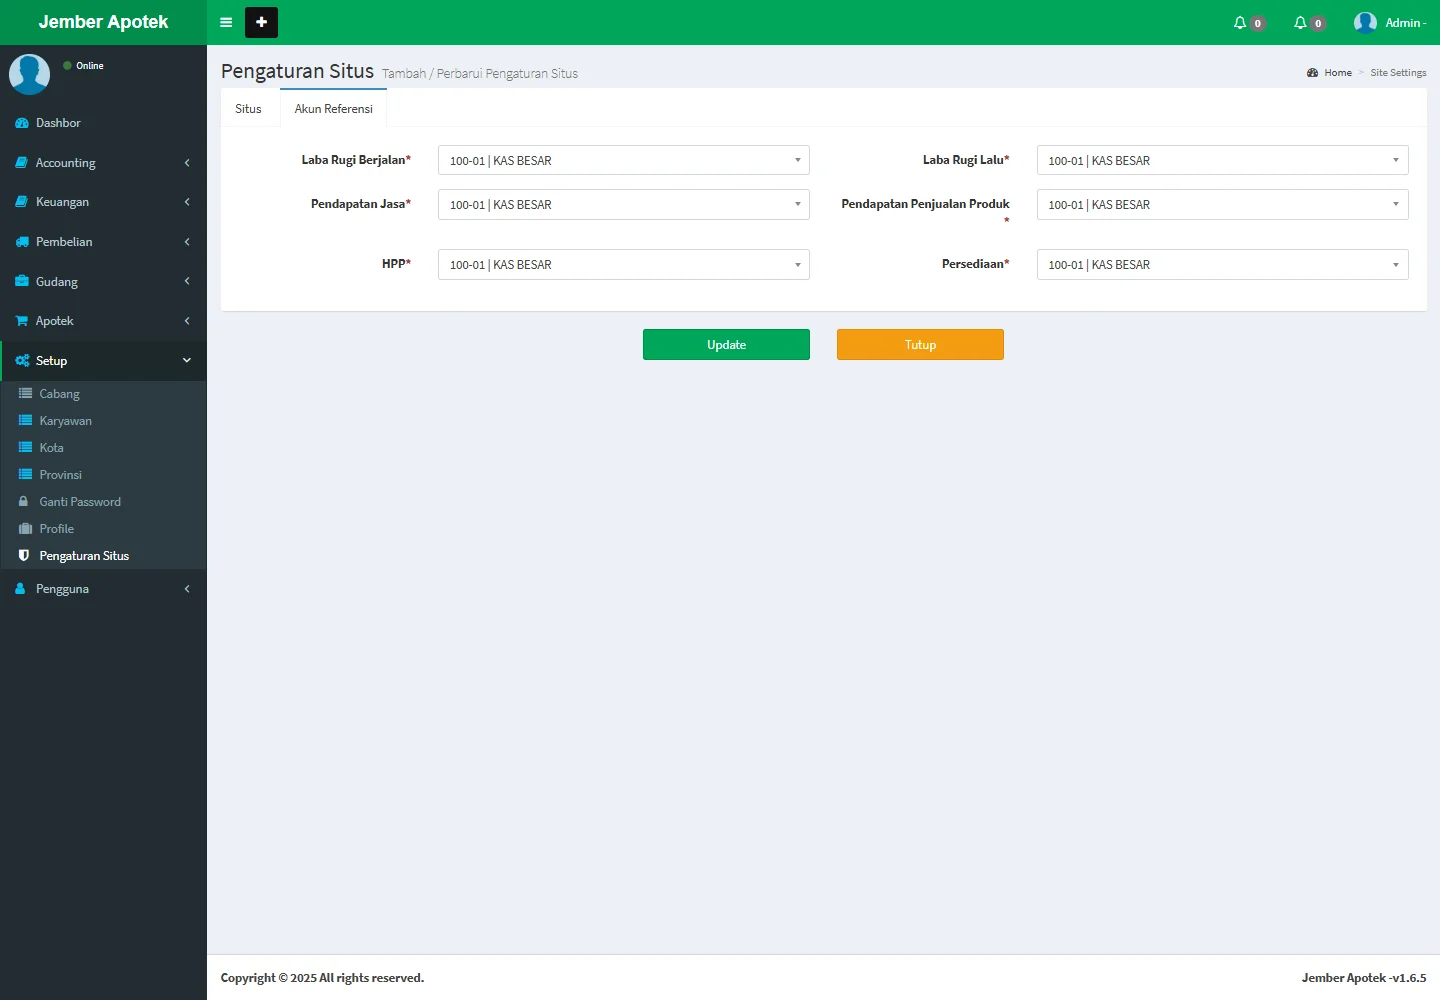
Task: Go to Home breadcrumb link
Action: (x=1337, y=73)
